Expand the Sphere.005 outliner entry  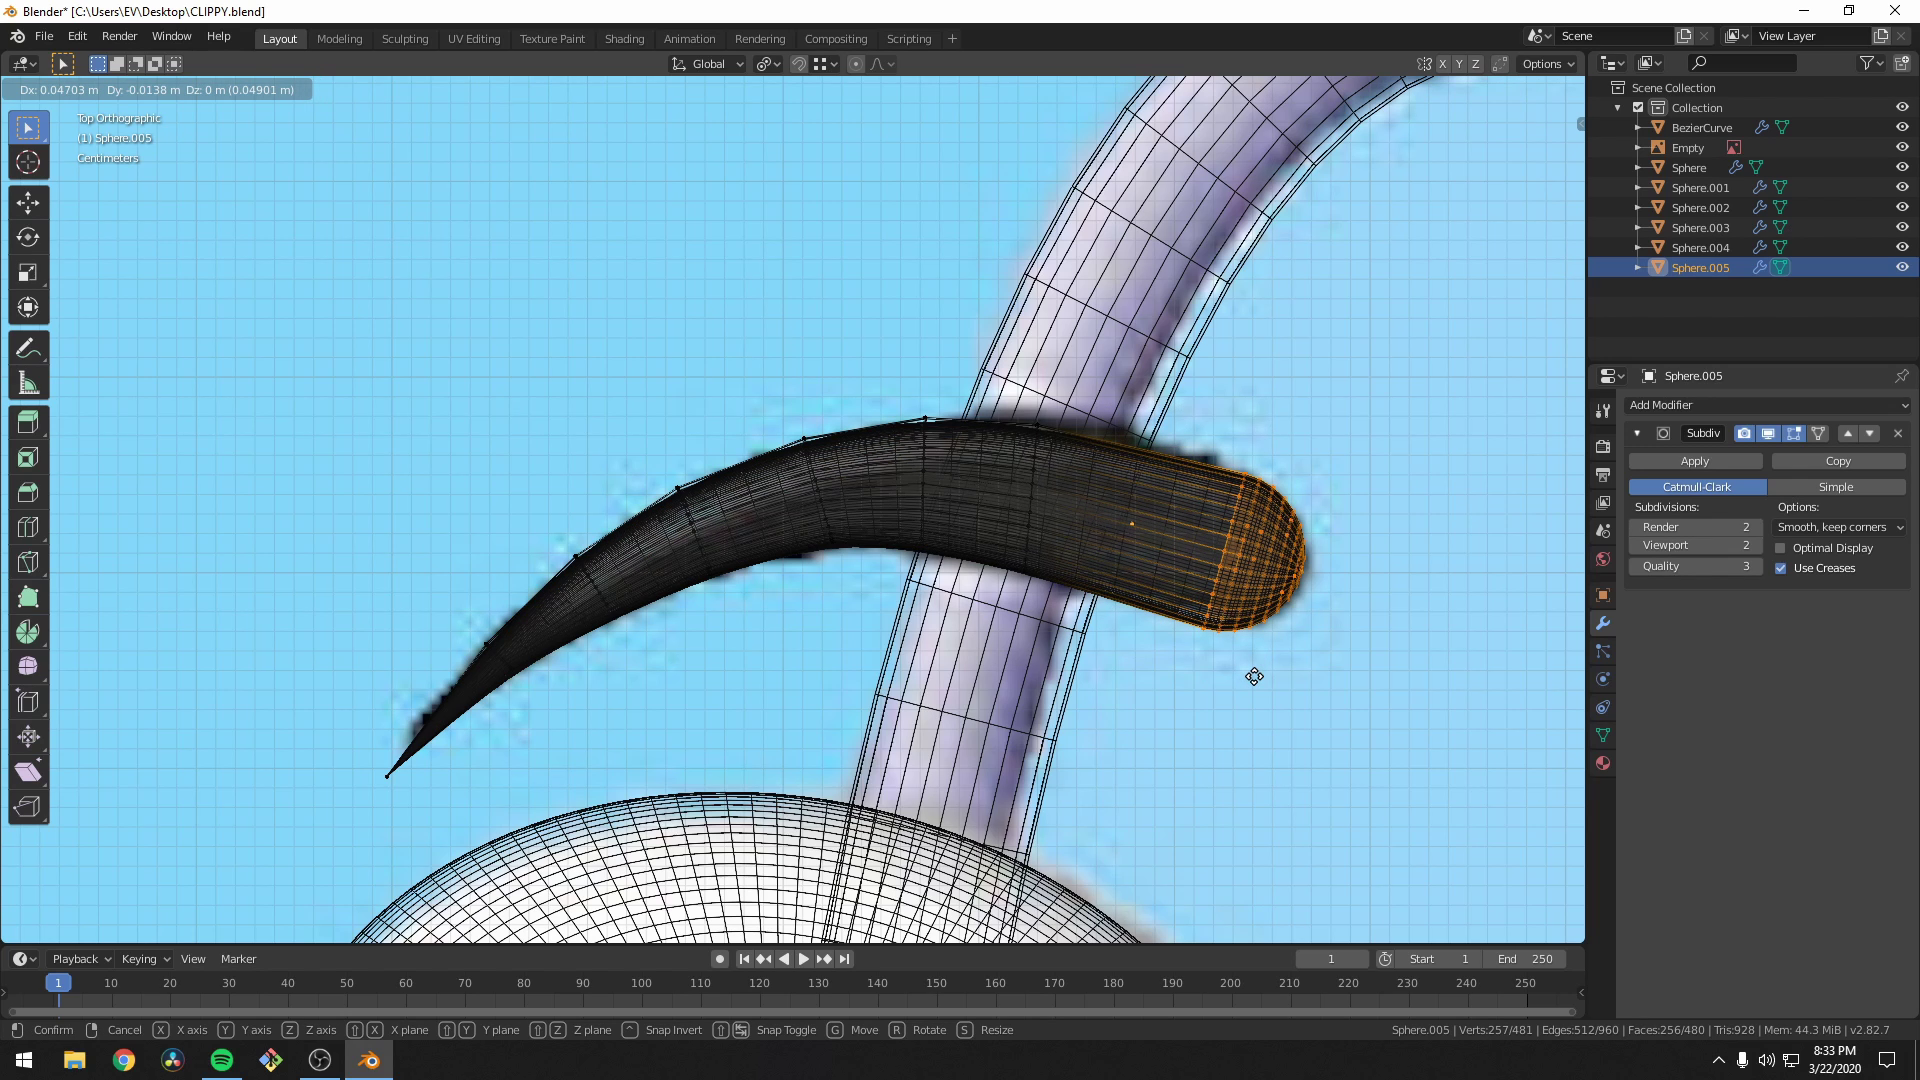pyautogui.click(x=1637, y=267)
